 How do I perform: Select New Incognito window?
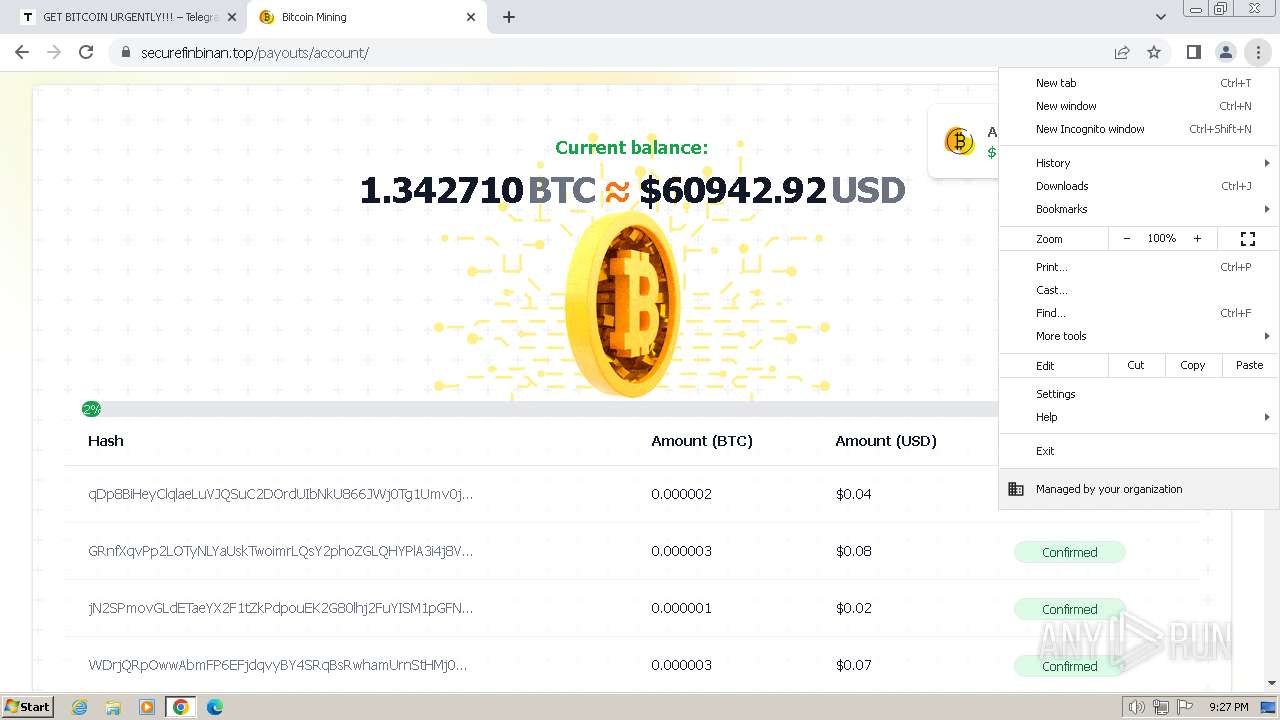coord(1139,129)
